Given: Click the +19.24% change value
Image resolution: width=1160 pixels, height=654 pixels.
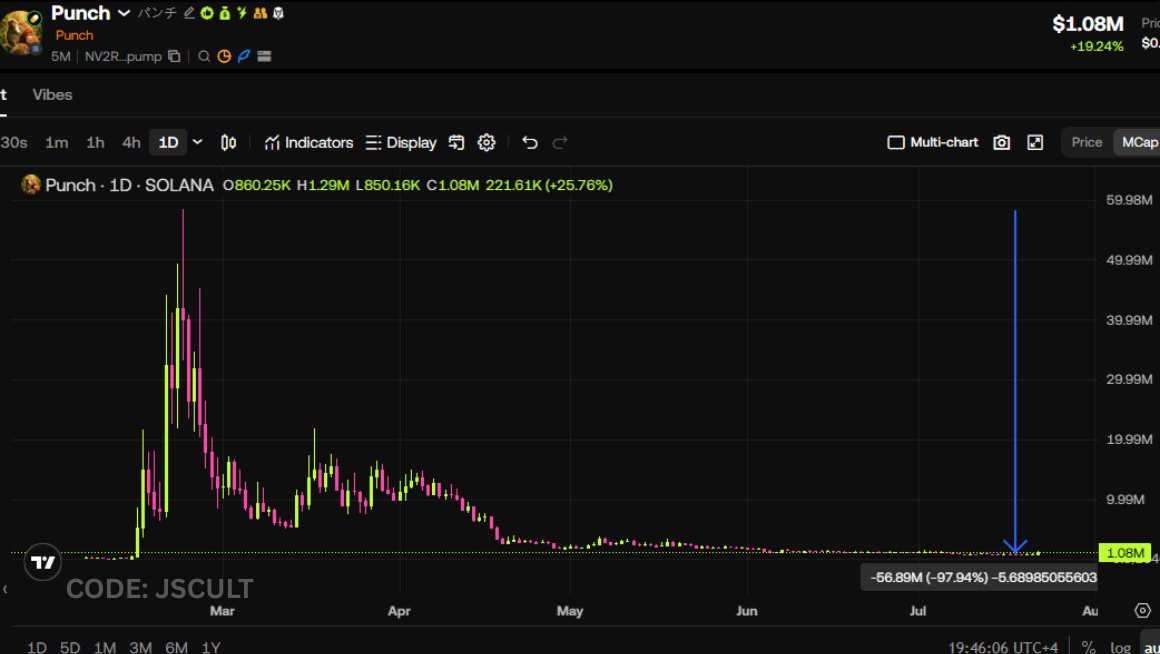Looking at the screenshot, I should click(x=1096, y=46).
